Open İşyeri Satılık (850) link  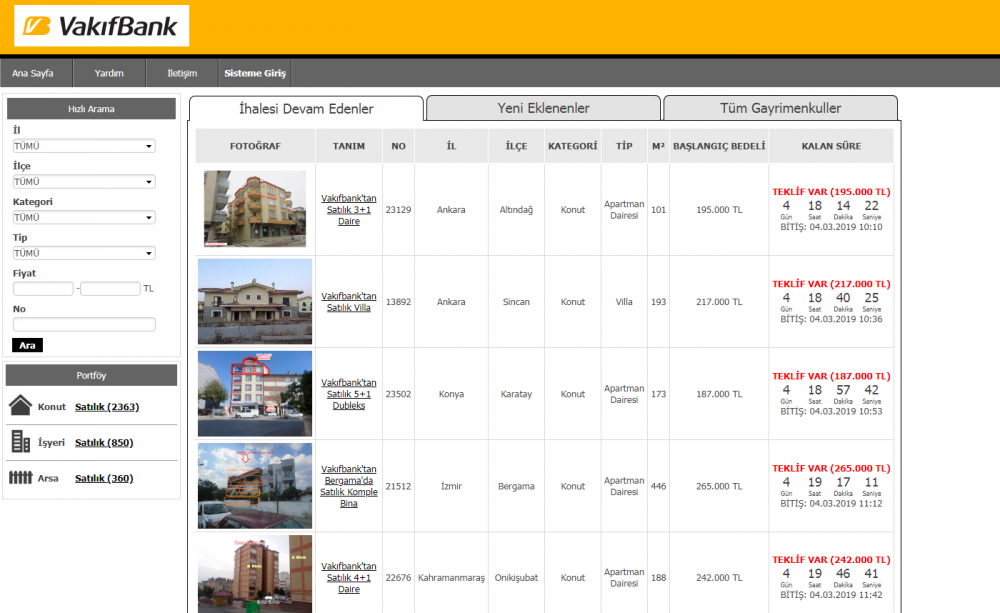click(x=104, y=443)
